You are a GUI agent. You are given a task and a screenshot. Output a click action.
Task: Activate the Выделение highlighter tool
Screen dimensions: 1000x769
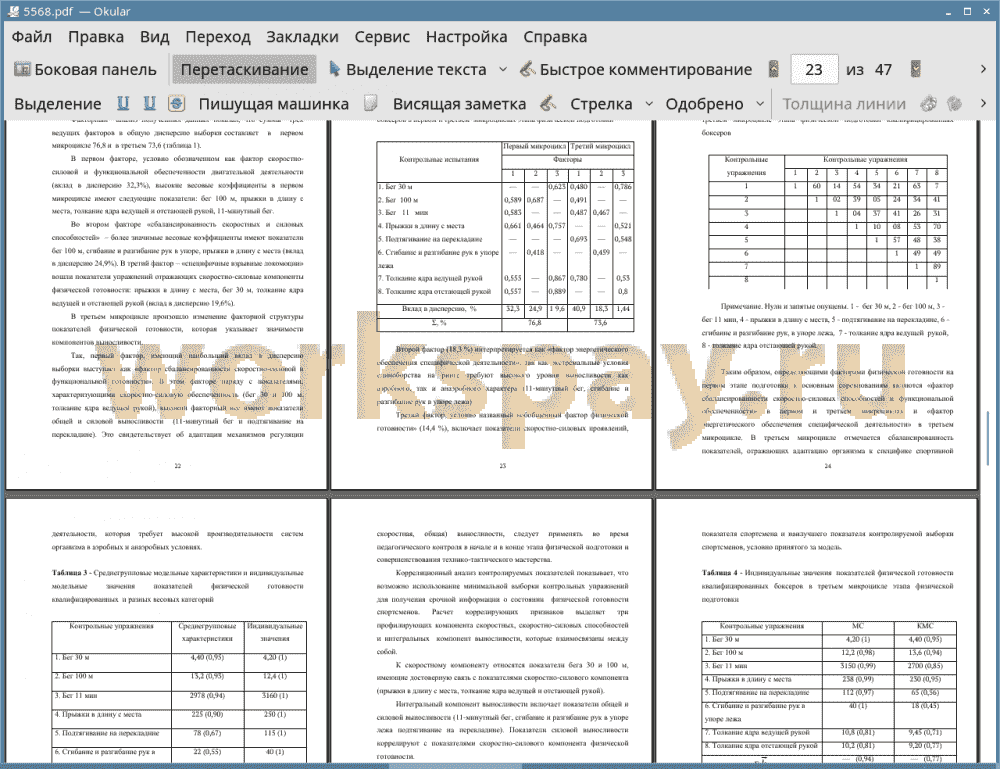(x=57, y=104)
